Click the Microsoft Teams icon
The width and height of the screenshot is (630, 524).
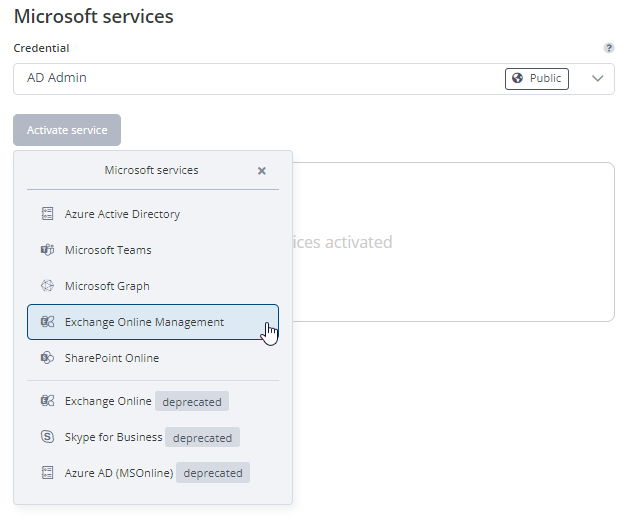click(47, 250)
